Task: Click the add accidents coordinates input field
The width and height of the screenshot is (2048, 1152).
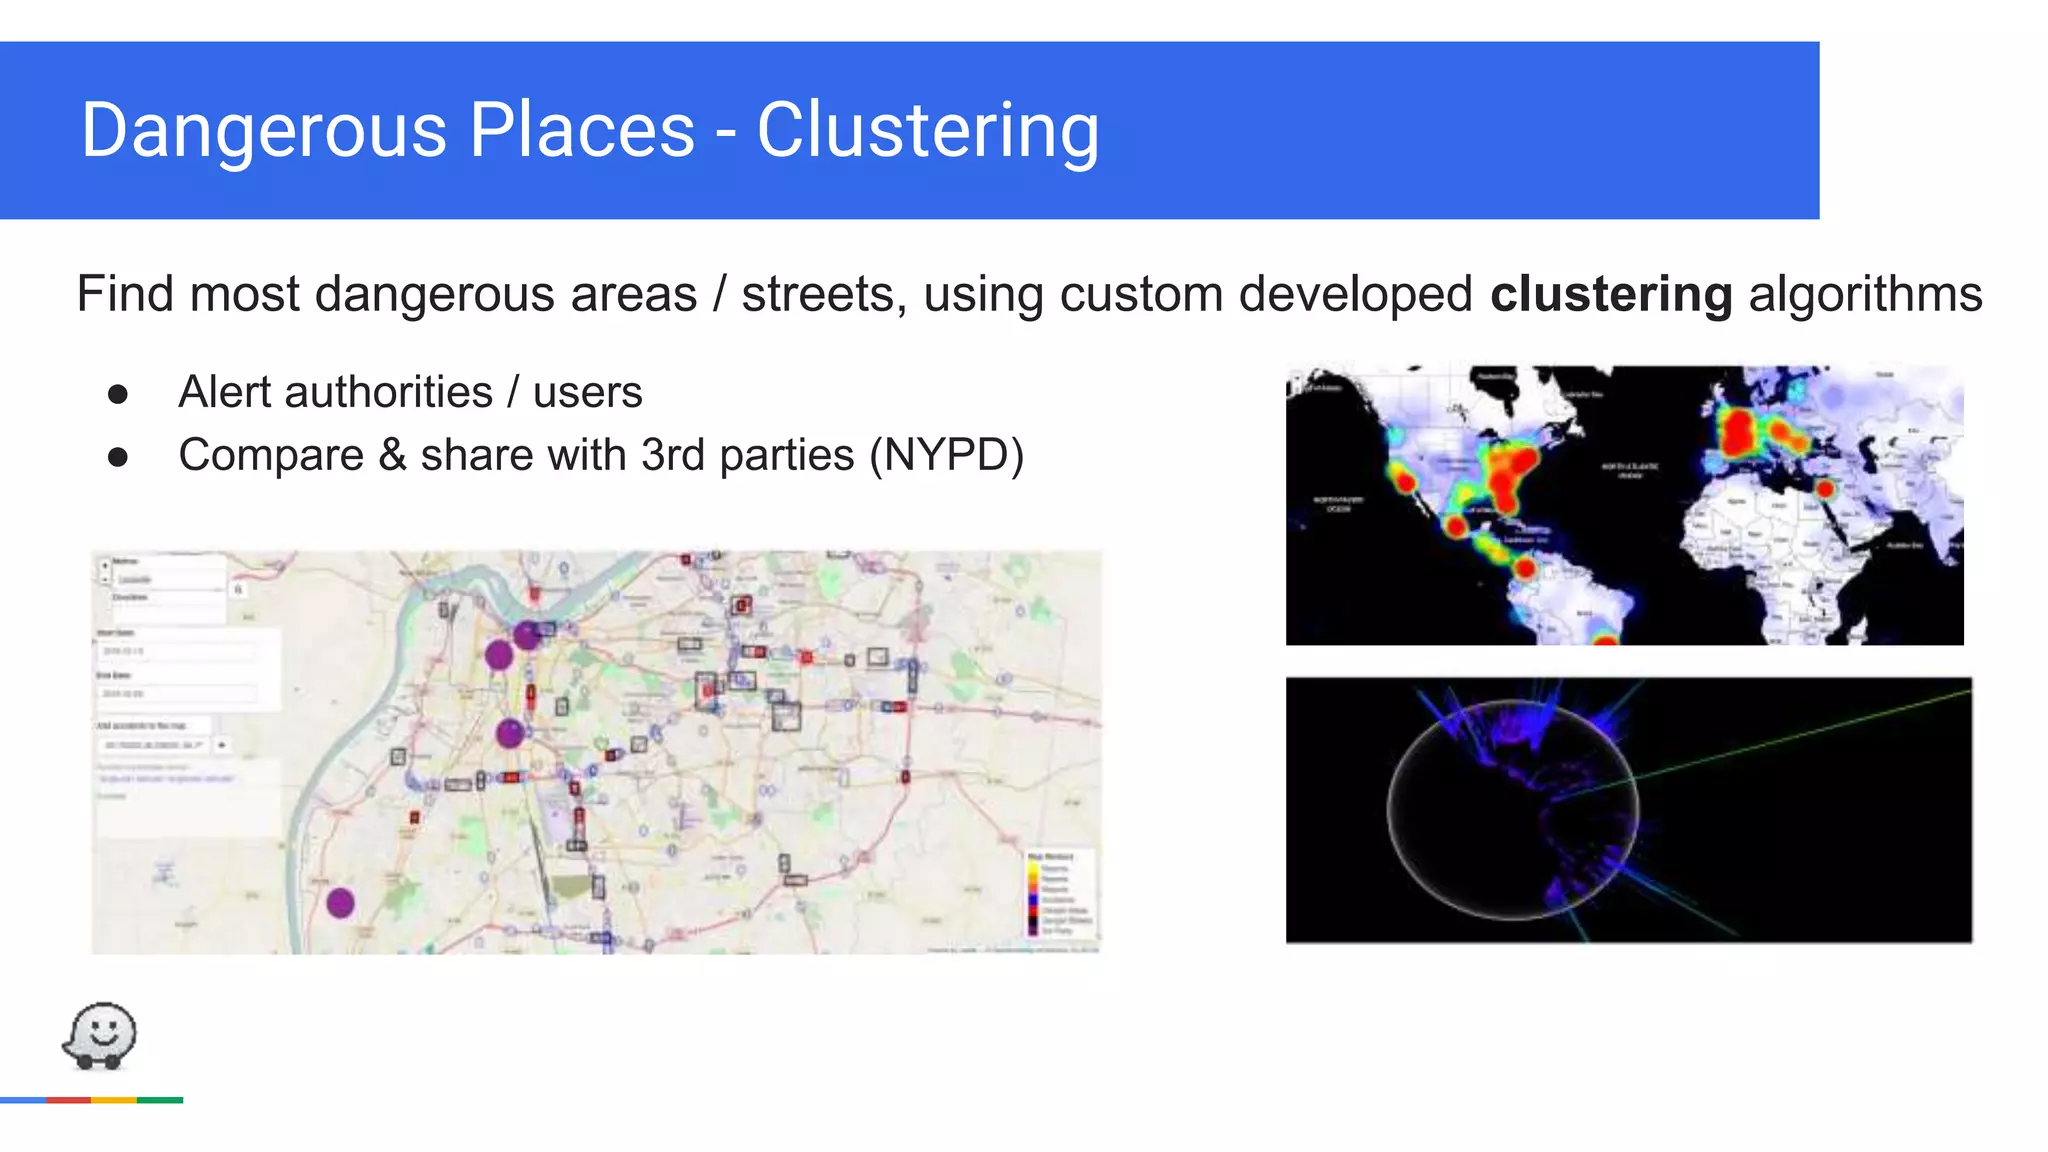Action: (x=153, y=745)
